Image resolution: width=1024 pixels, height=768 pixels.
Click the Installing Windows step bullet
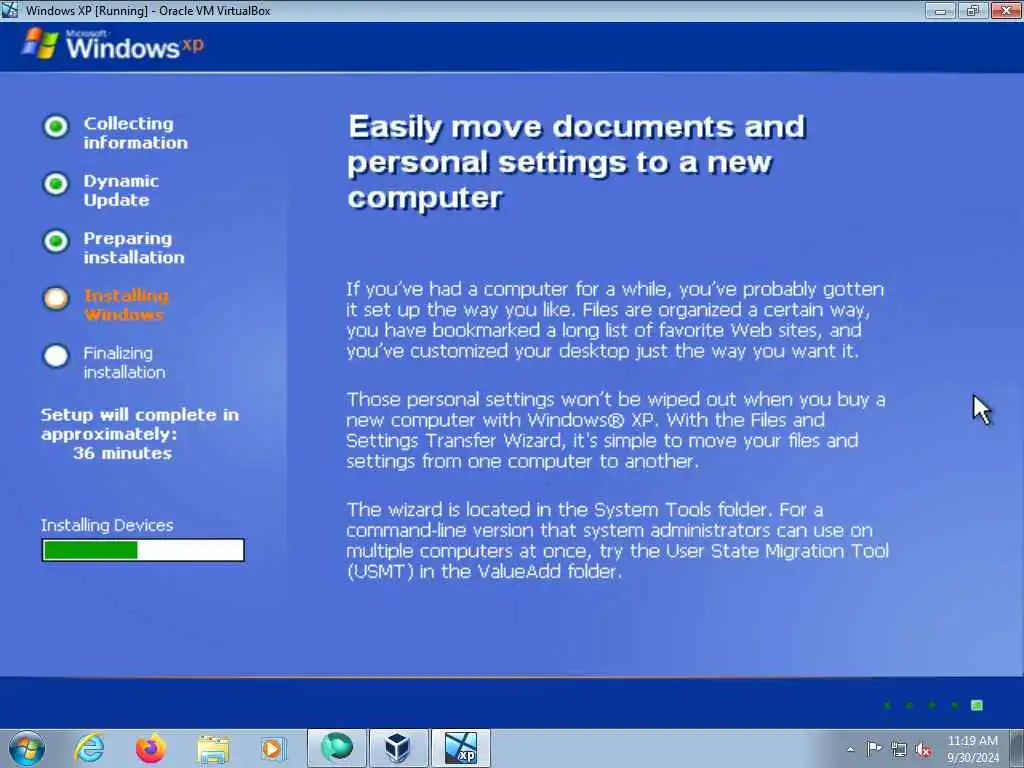coord(56,298)
